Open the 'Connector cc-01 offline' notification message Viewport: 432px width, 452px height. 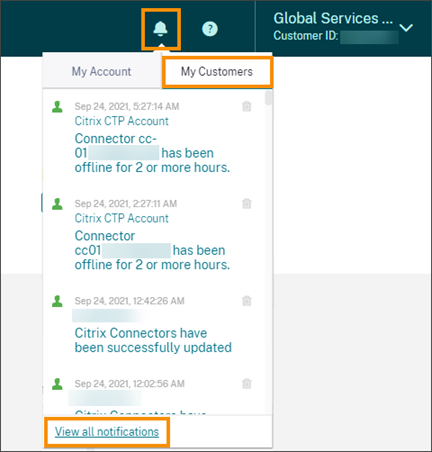pyautogui.click(x=152, y=153)
